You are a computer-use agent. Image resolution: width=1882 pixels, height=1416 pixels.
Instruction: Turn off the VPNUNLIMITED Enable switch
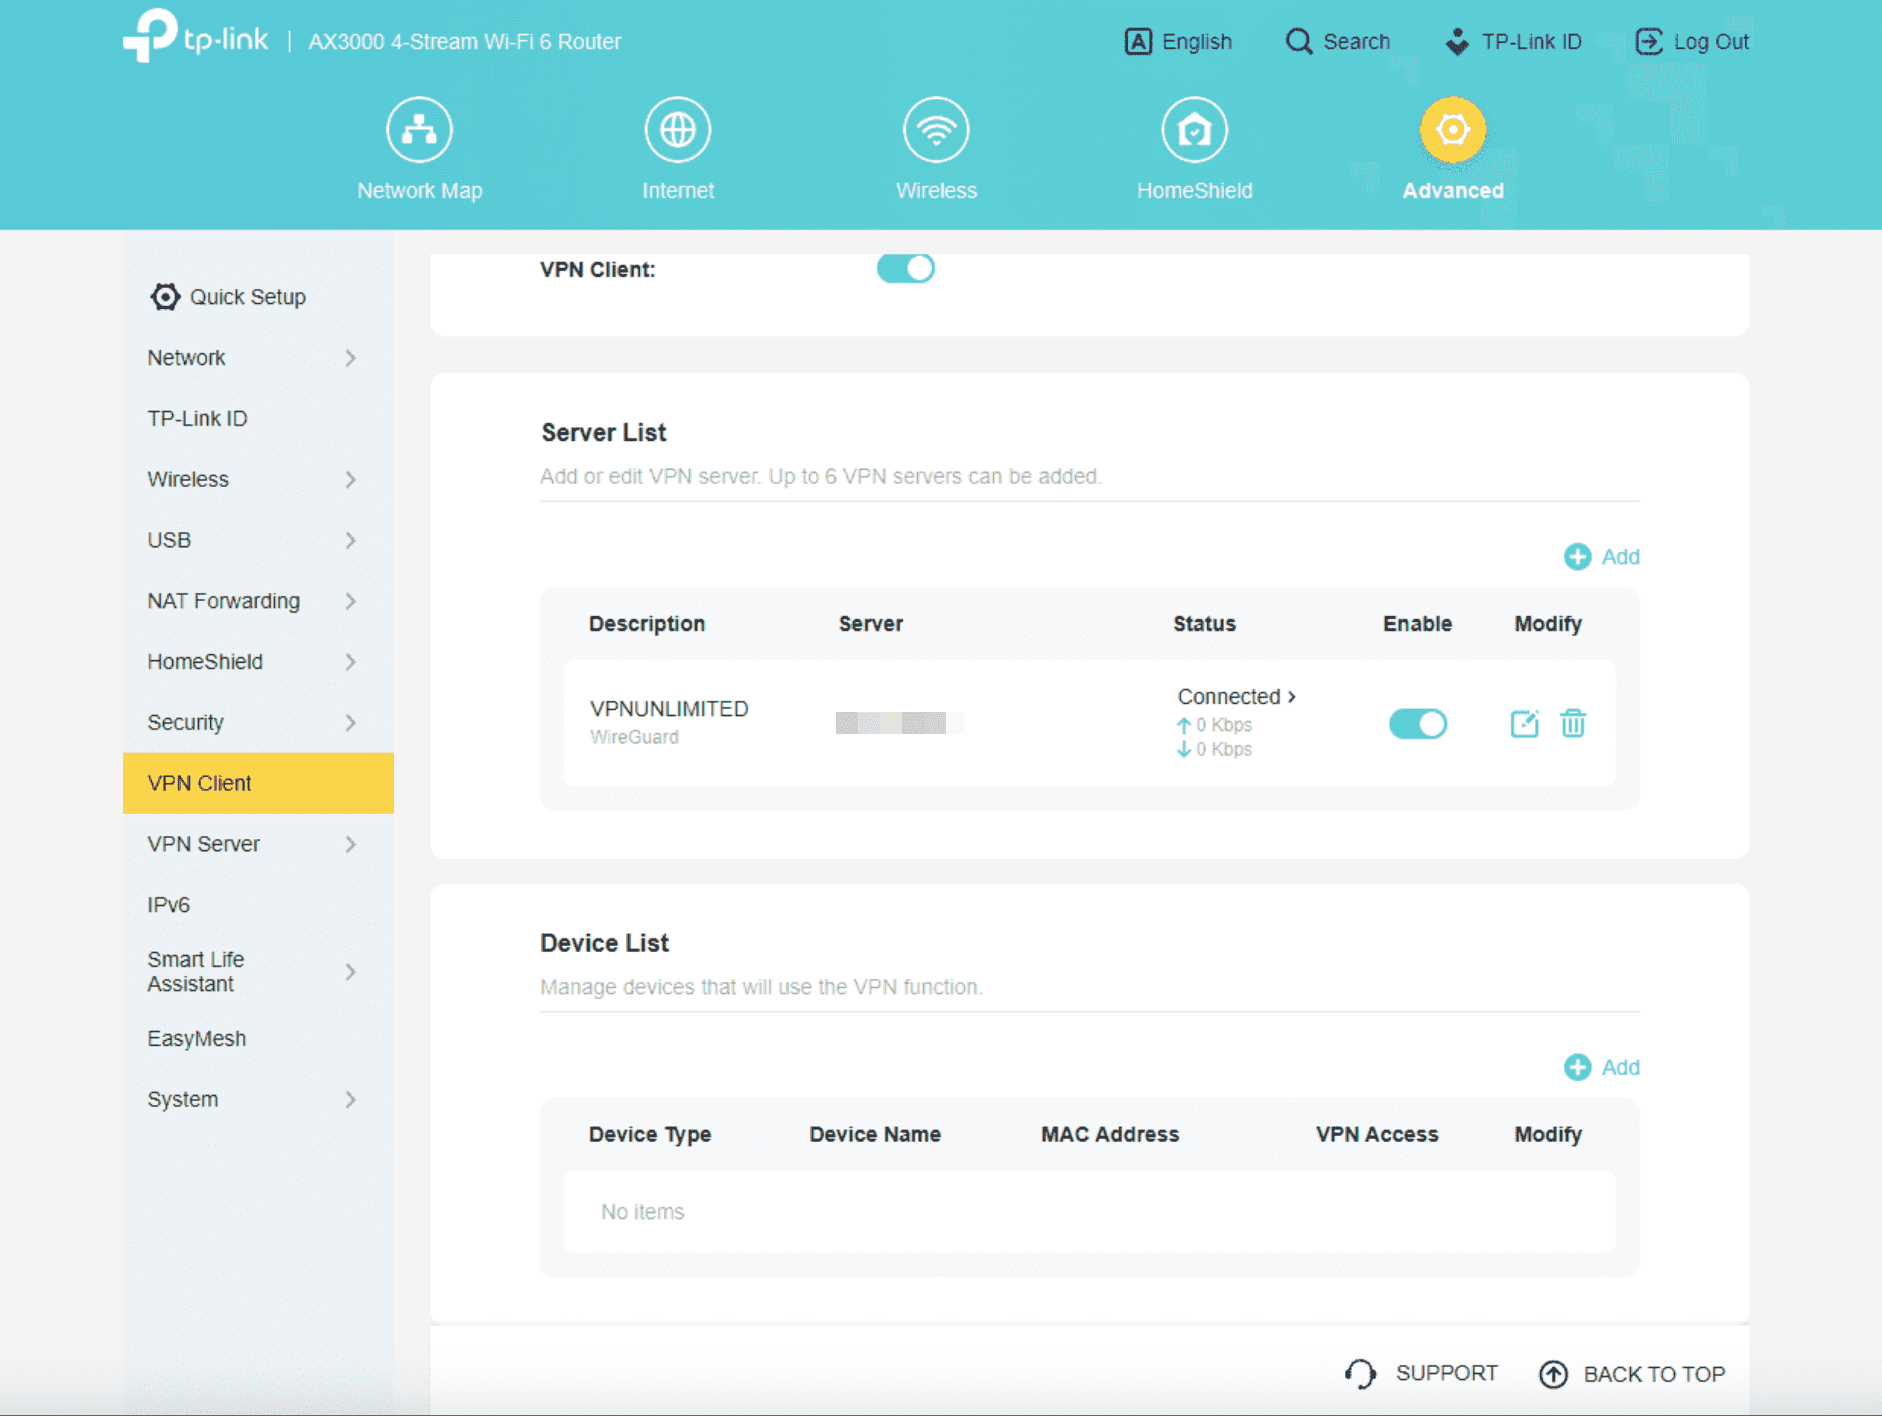coord(1418,723)
